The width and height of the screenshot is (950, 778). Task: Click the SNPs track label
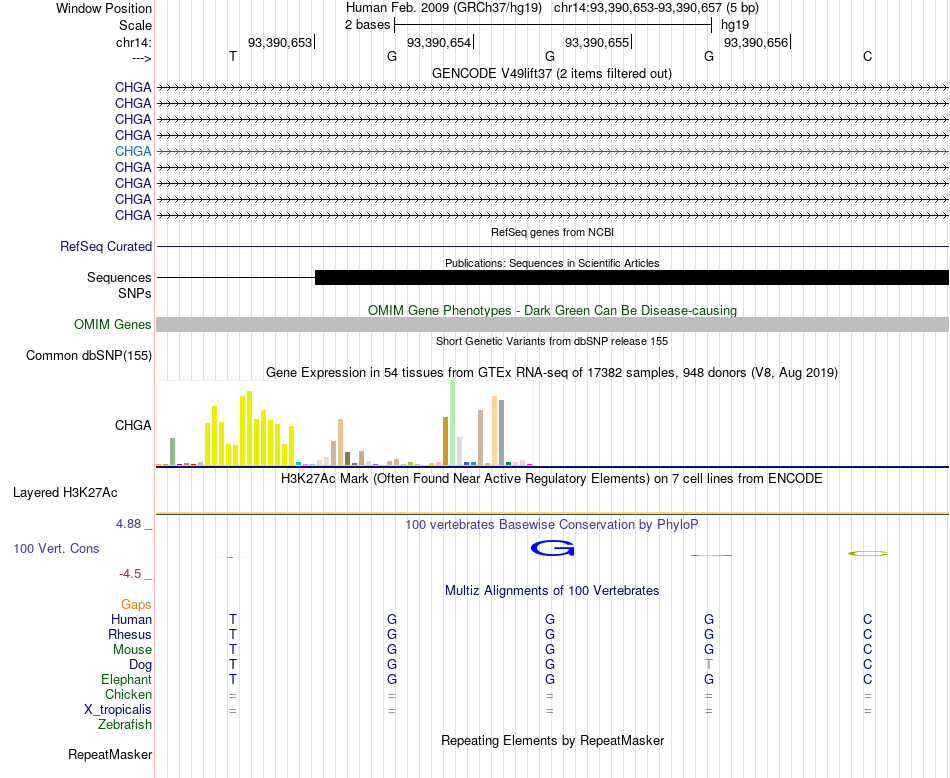135,293
